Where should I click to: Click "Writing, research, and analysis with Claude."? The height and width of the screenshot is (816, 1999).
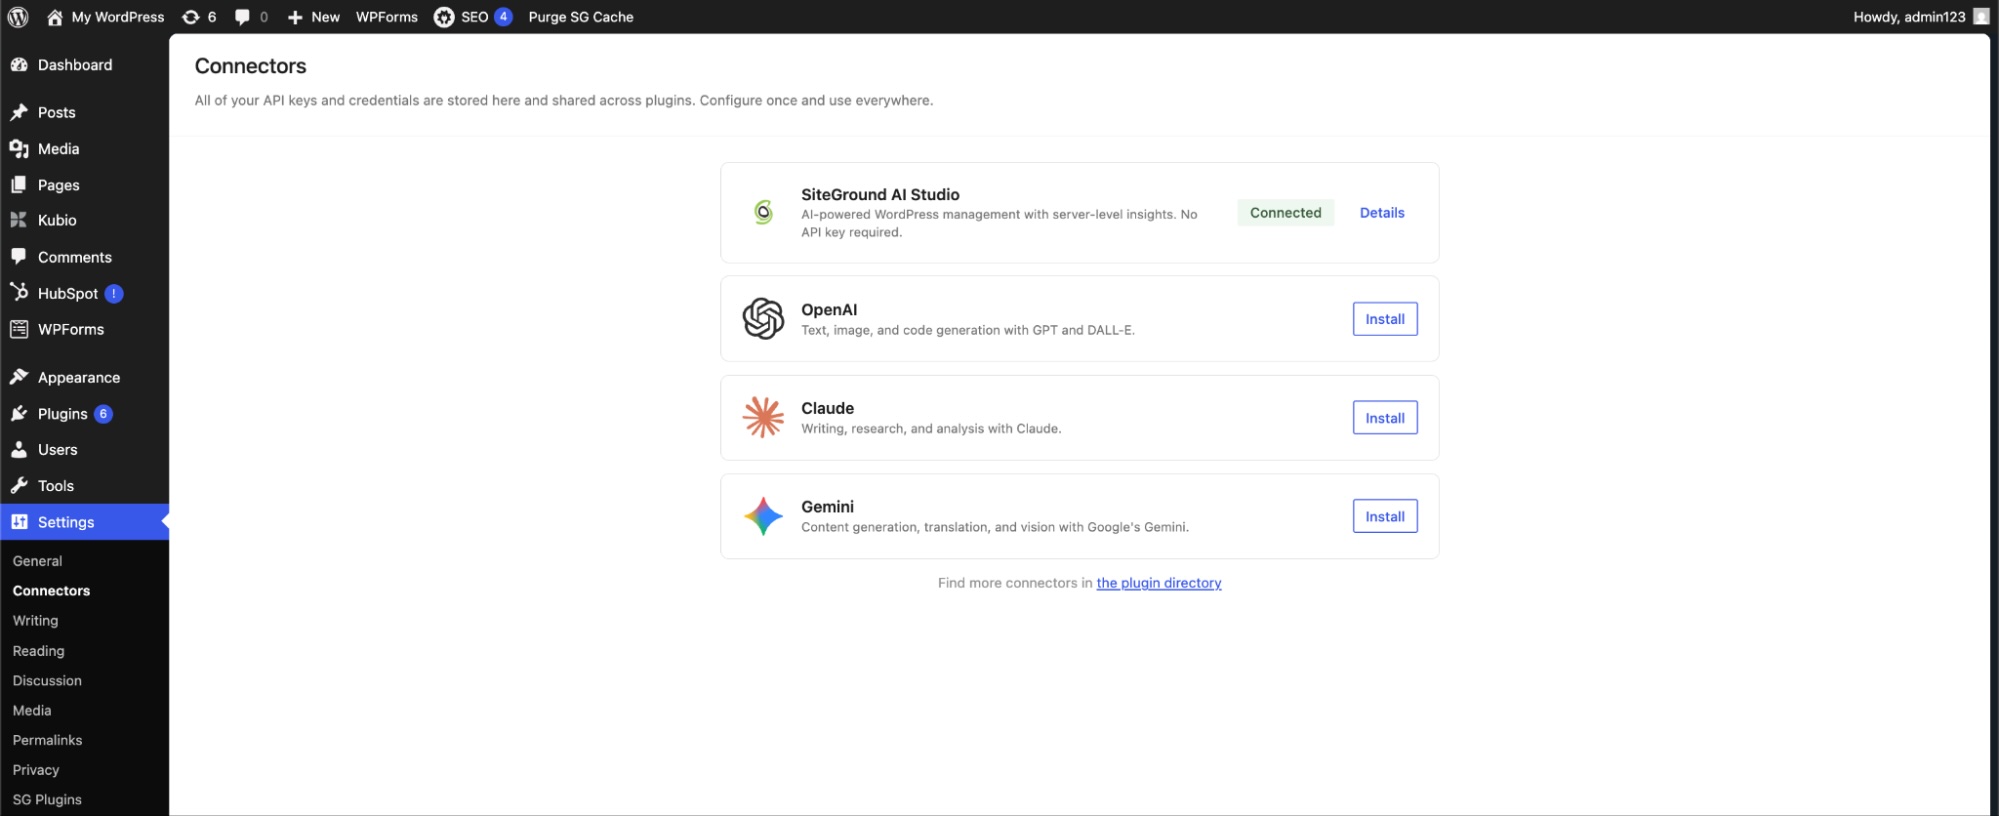click(931, 429)
